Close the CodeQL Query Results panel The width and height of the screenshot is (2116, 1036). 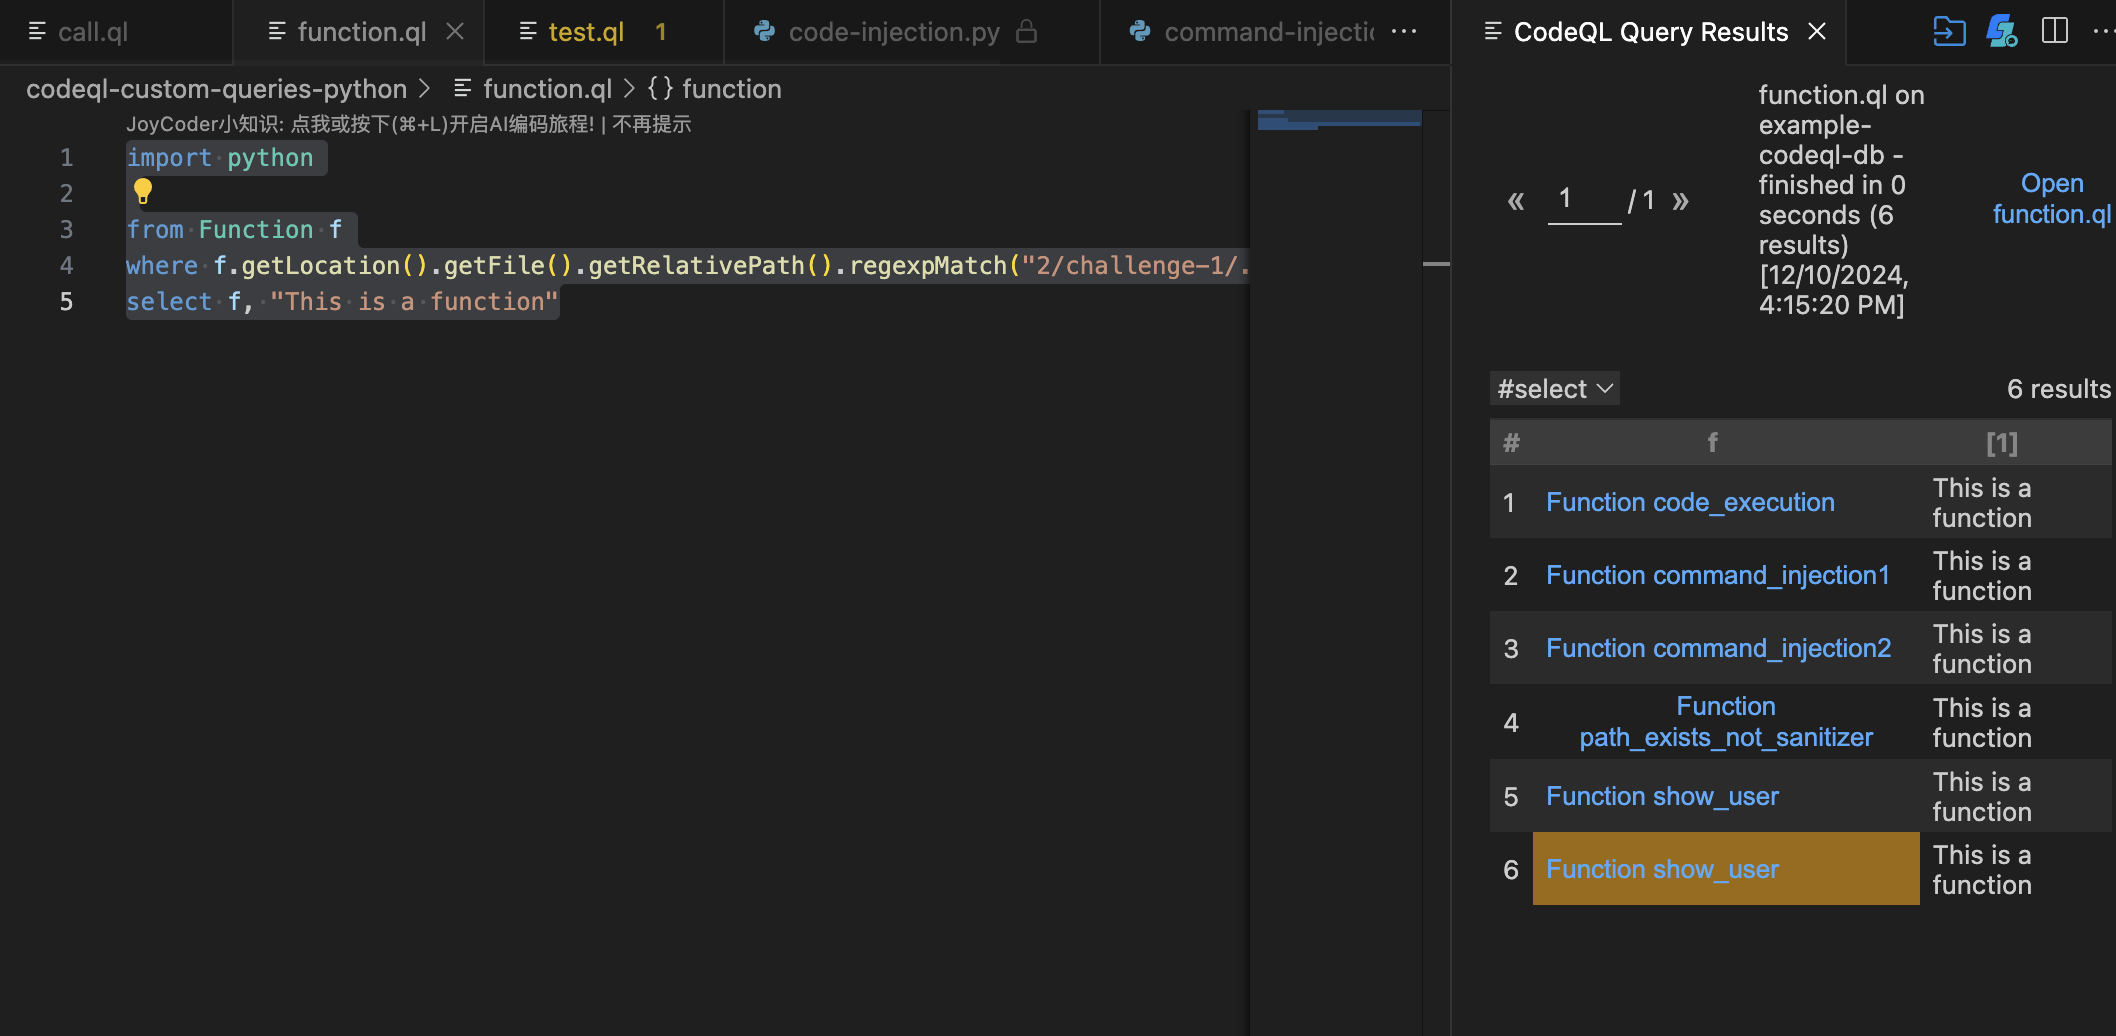point(1817,32)
